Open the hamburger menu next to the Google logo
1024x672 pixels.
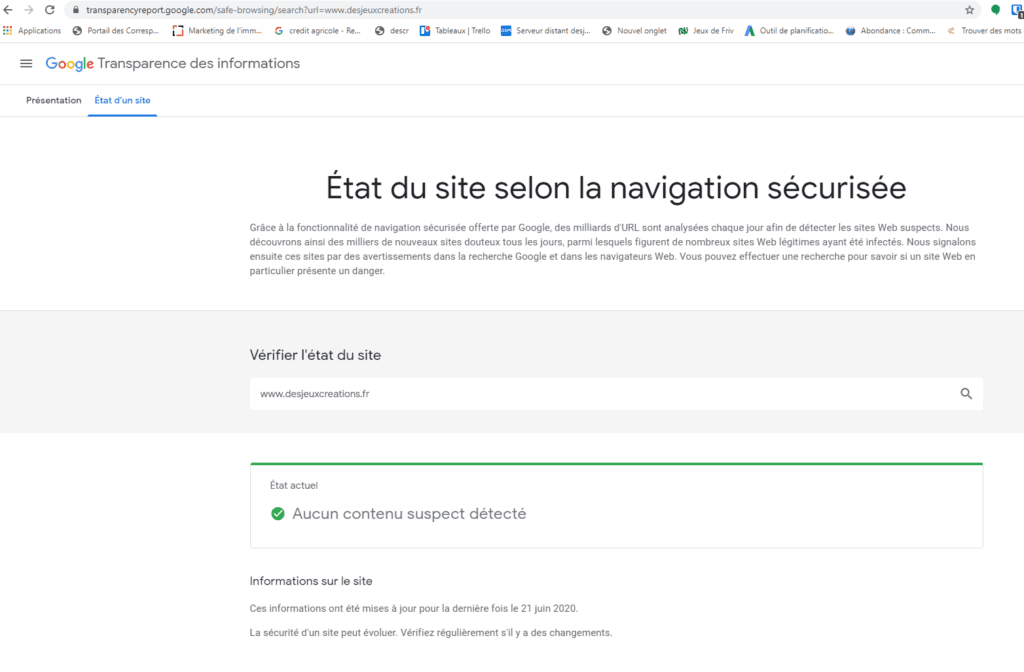[x=26, y=63]
